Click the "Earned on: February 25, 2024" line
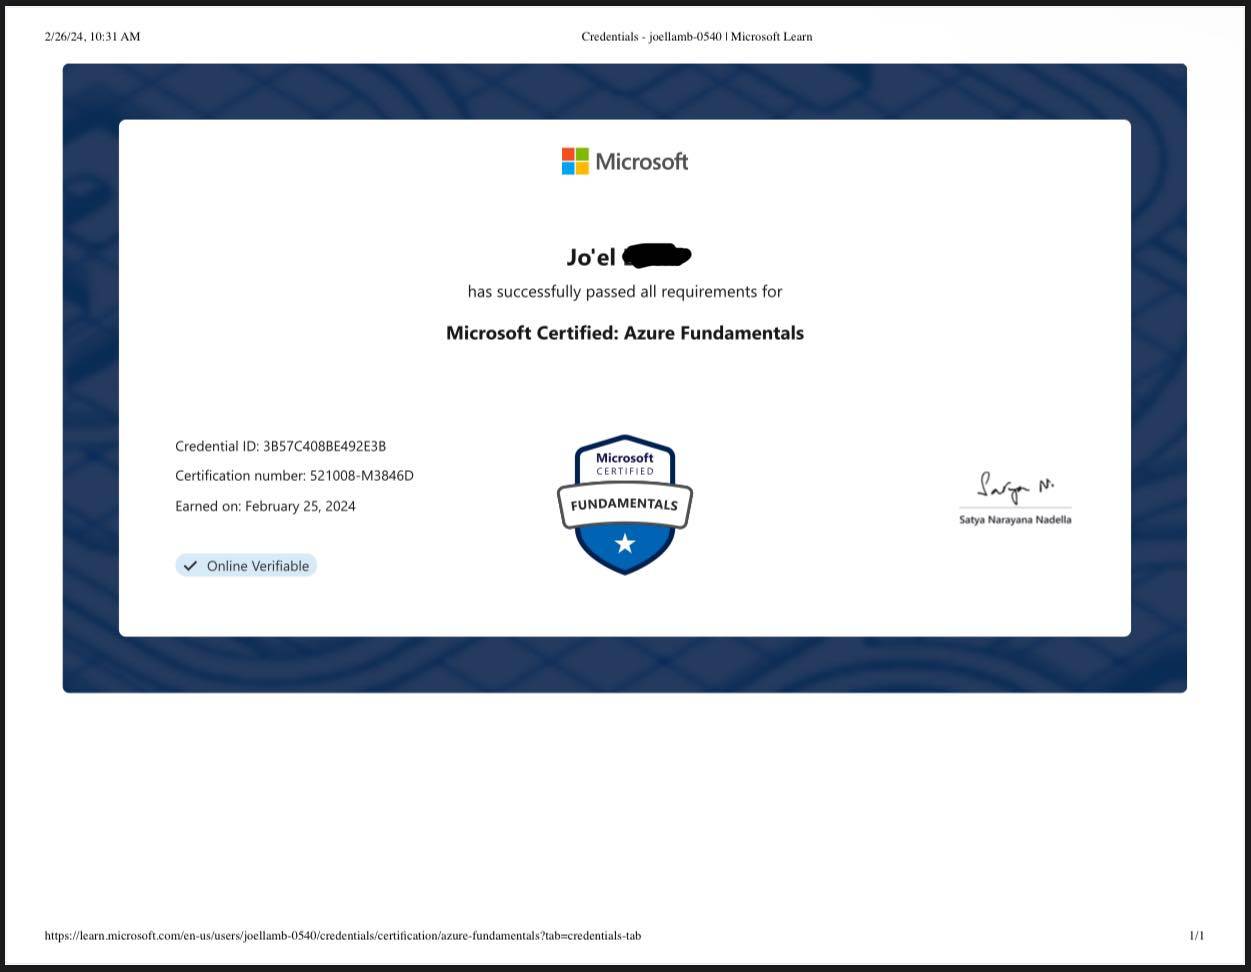 (x=266, y=506)
